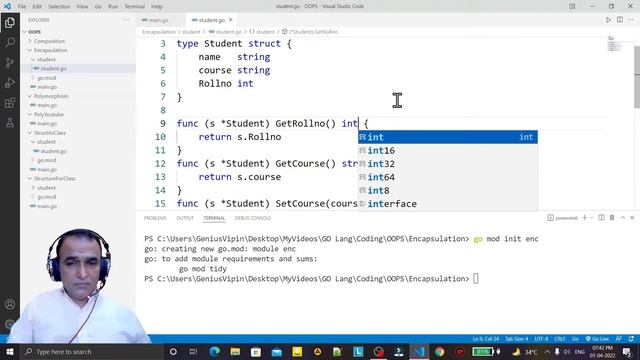Open Customize Layout in title bar

pos(572,6)
